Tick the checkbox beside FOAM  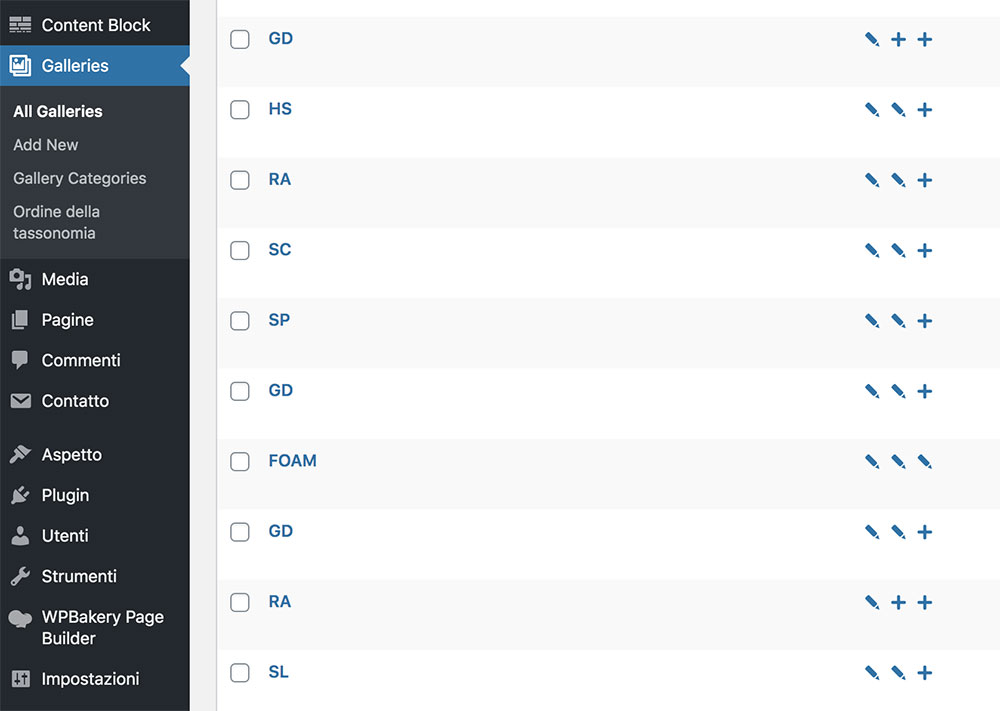pos(240,462)
